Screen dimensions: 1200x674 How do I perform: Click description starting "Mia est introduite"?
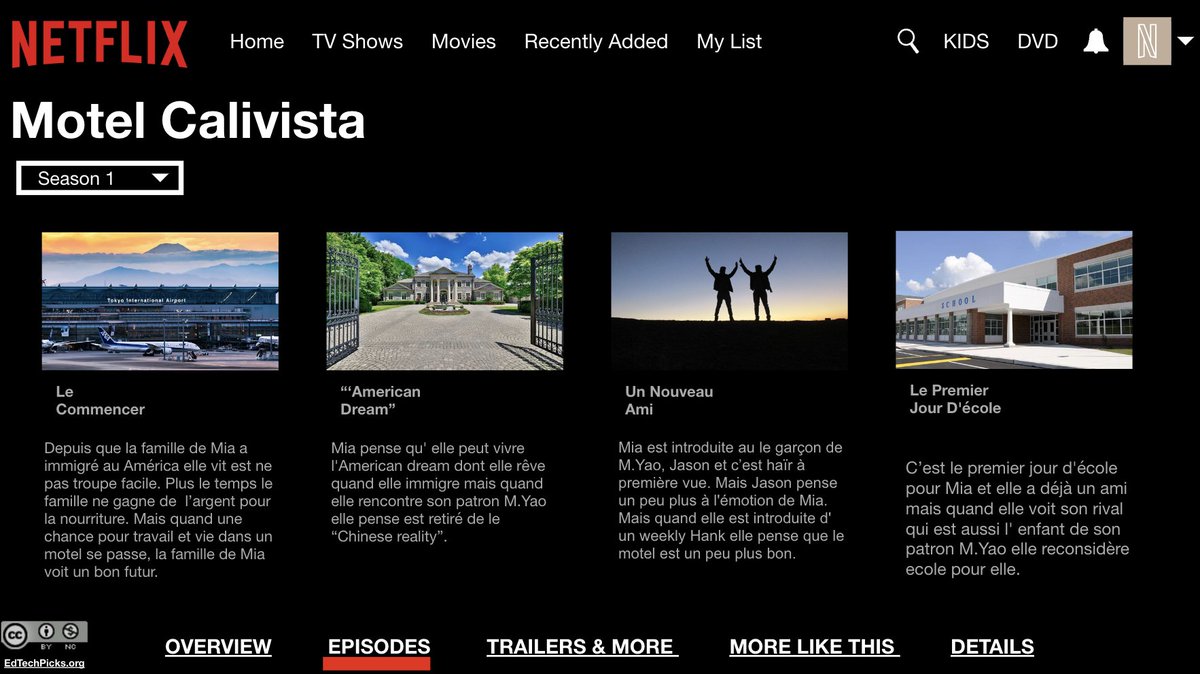[x=732, y=501]
